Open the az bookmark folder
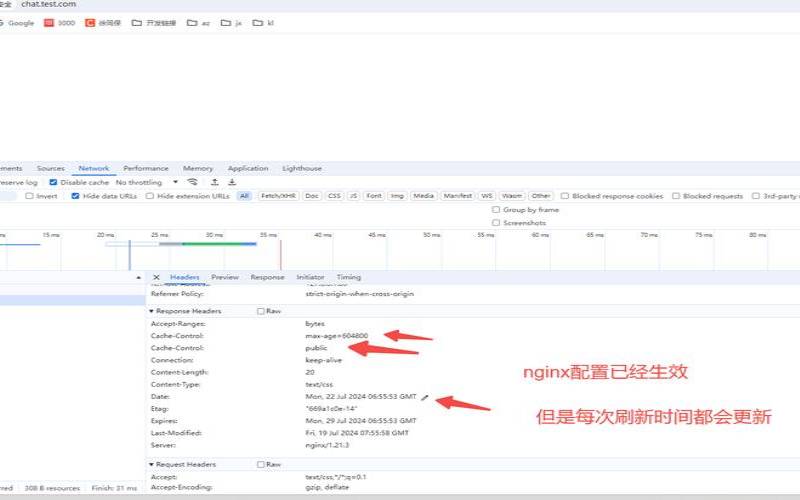 point(199,22)
